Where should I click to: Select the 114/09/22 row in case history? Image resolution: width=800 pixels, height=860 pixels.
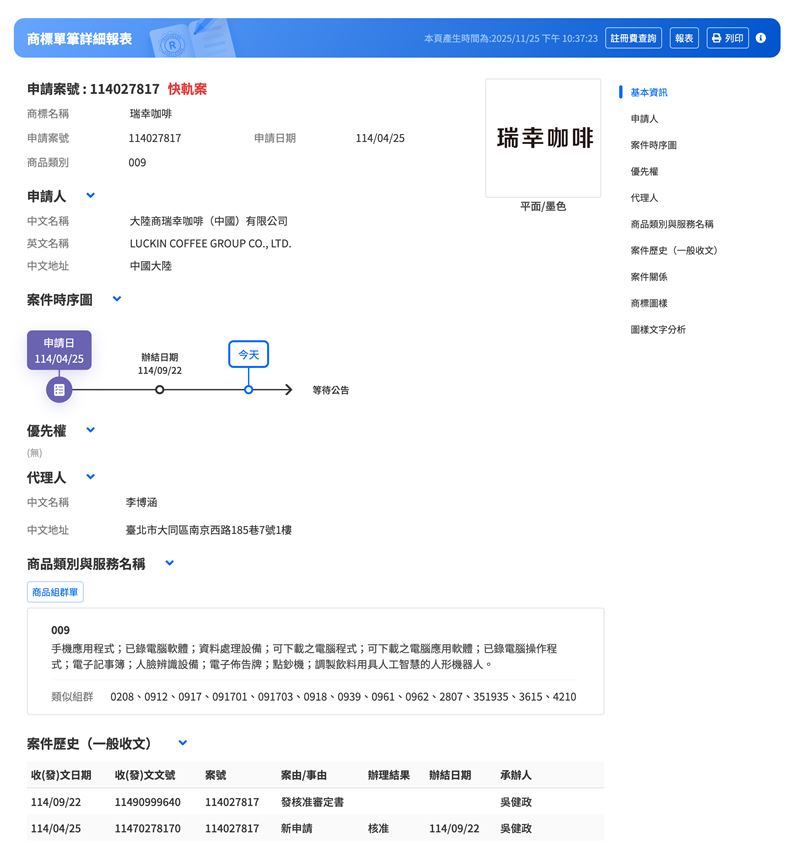coord(300,803)
